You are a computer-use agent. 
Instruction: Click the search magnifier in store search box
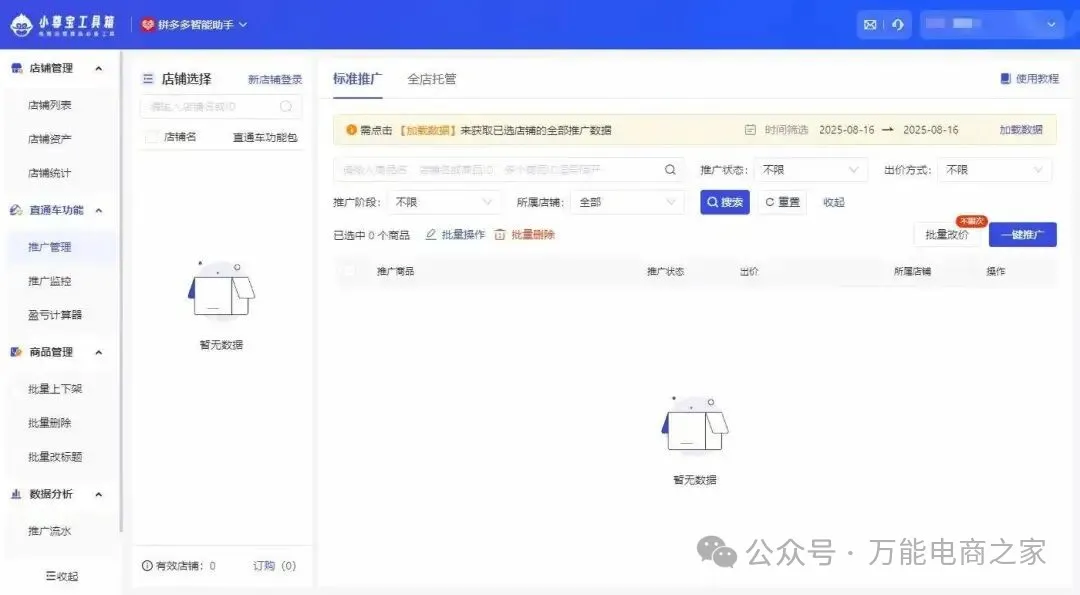(x=286, y=106)
